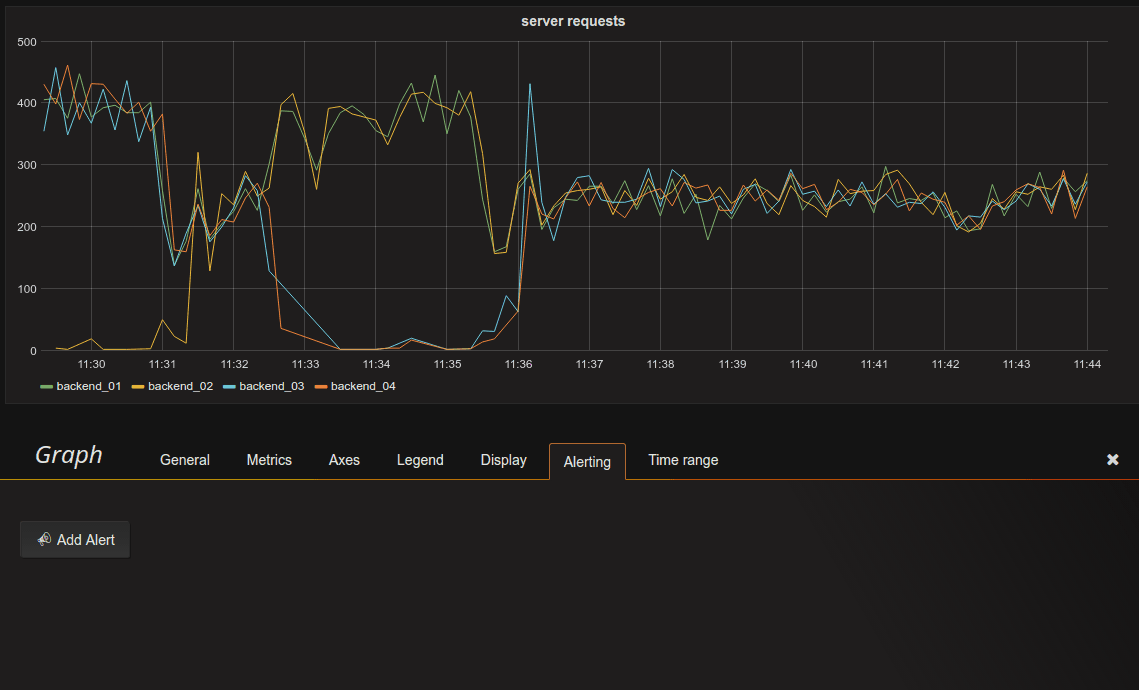Open the General tab

[x=185, y=460]
